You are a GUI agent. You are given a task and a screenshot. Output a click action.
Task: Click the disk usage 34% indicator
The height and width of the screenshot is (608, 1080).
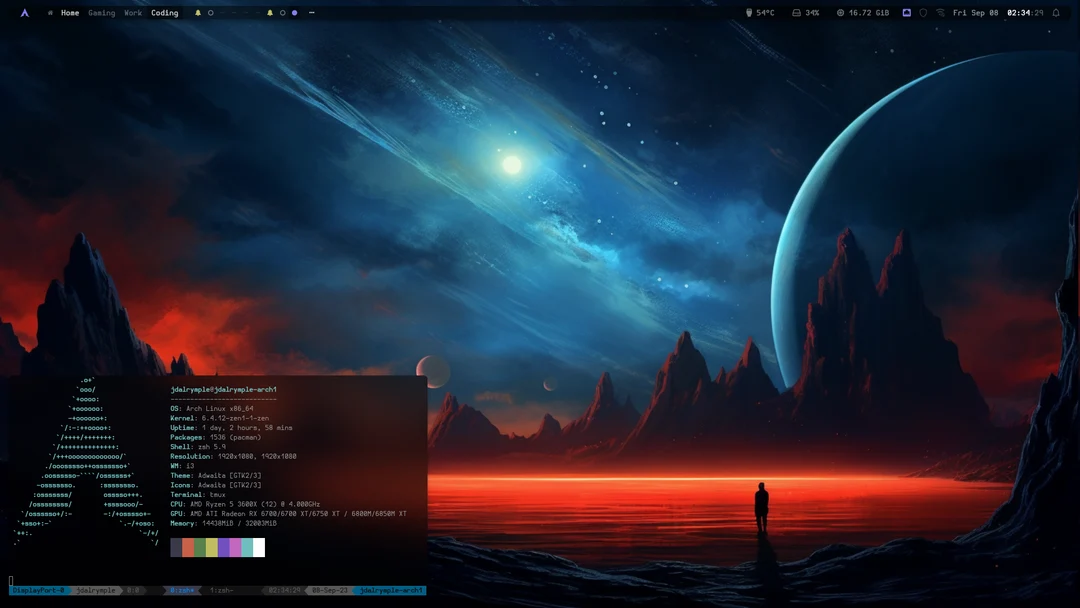coord(803,12)
